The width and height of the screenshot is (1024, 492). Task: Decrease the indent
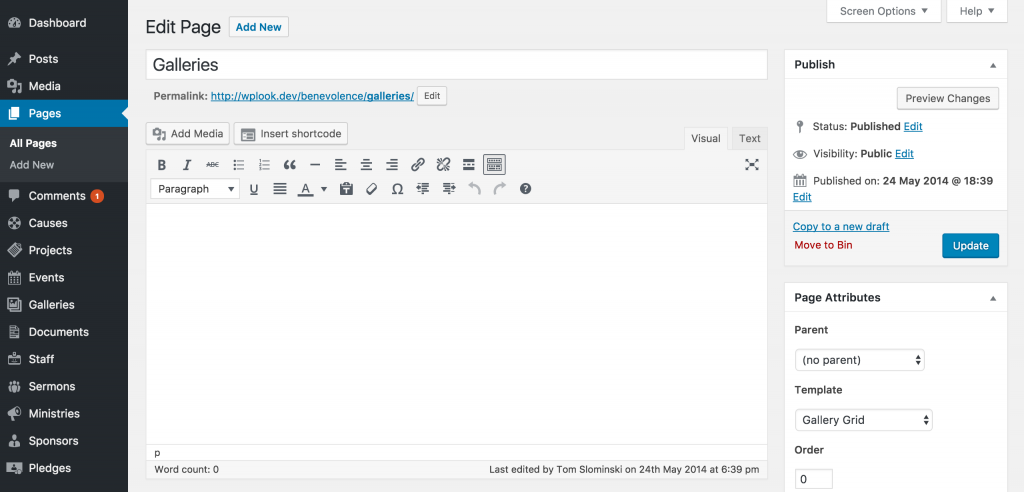coord(423,189)
